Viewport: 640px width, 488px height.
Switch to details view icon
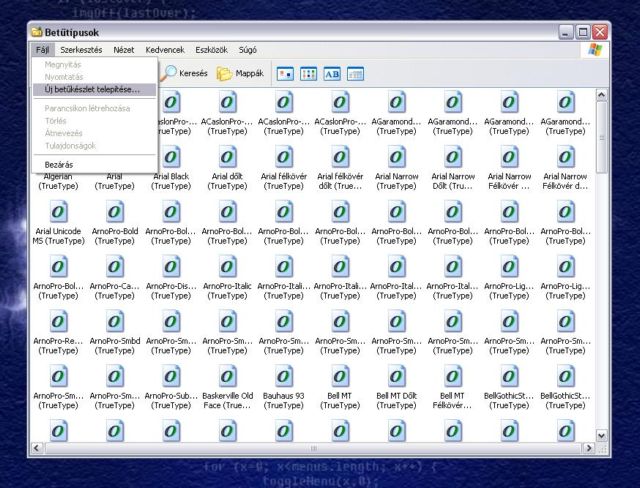(355, 73)
